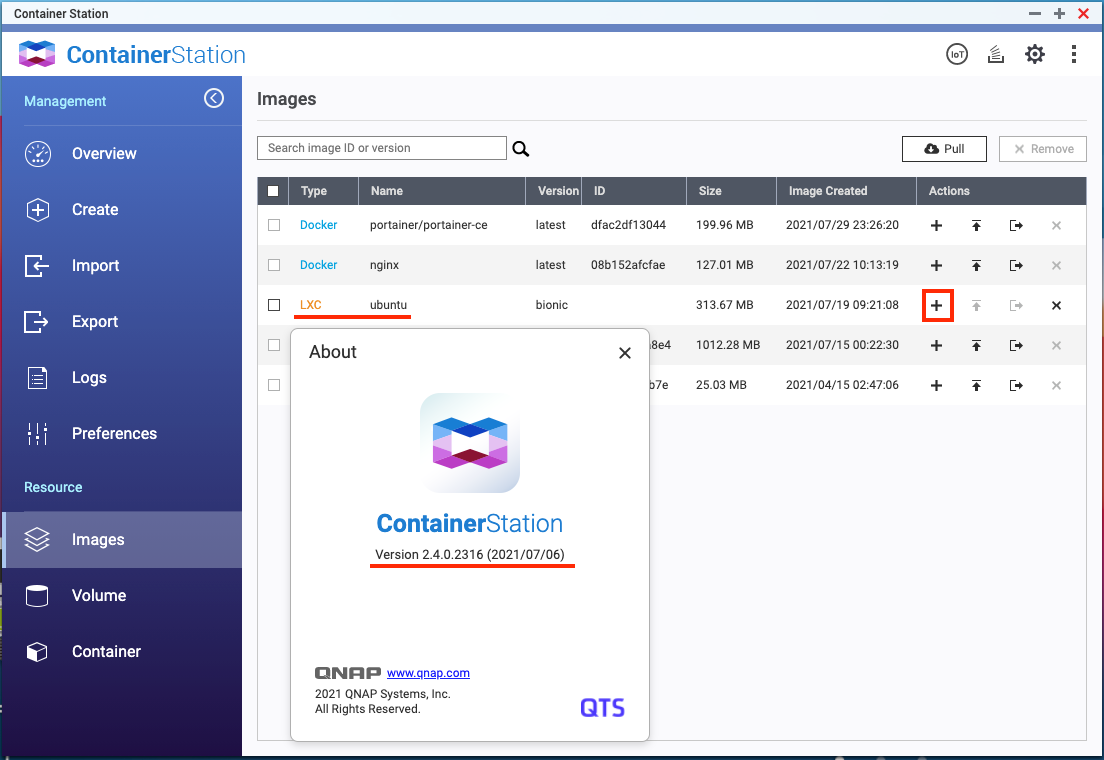1104x760 pixels.
Task: Select the portainer/portainer-ce row checkbox
Action: tap(274, 226)
